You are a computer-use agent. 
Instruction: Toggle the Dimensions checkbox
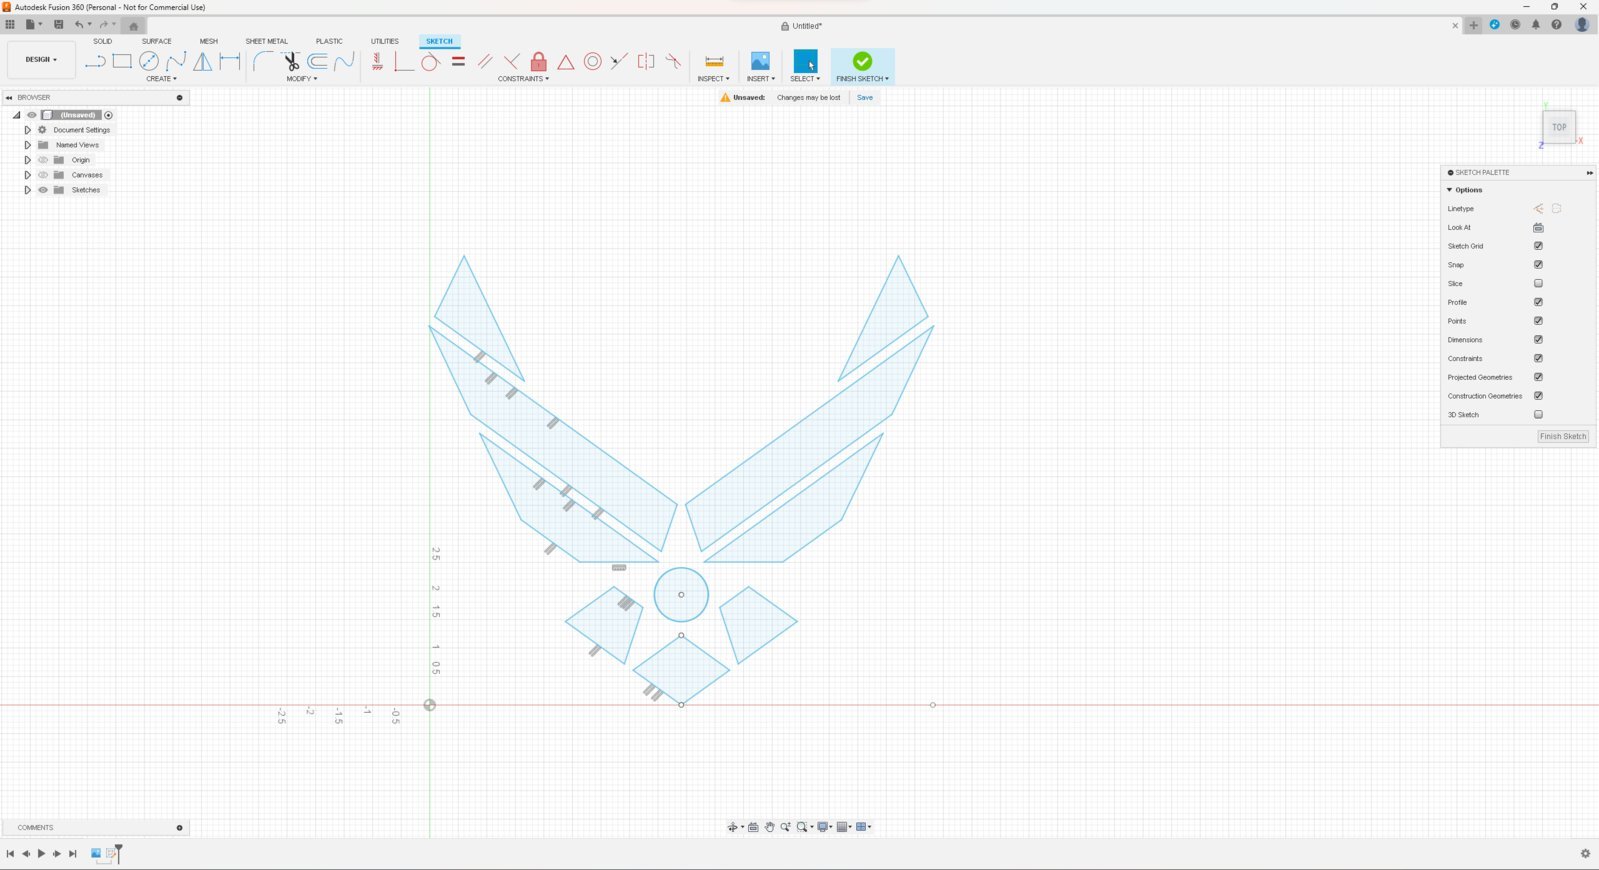pyautogui.click(x=1538, y=340)
